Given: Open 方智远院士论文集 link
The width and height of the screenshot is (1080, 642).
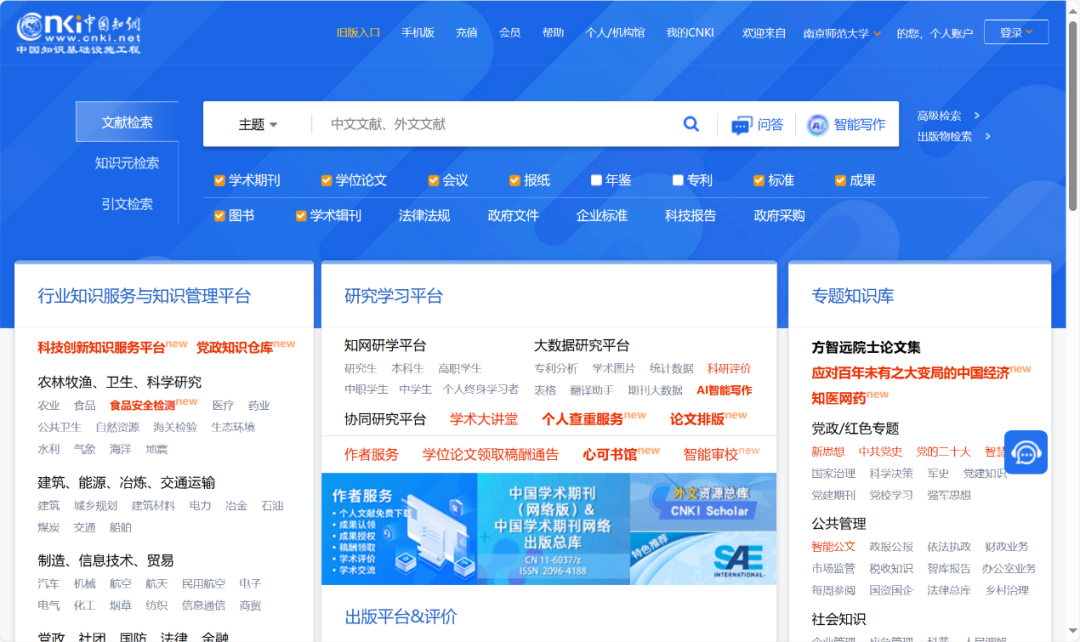Looking at the screenshot, I should click(x=866, y=348).
